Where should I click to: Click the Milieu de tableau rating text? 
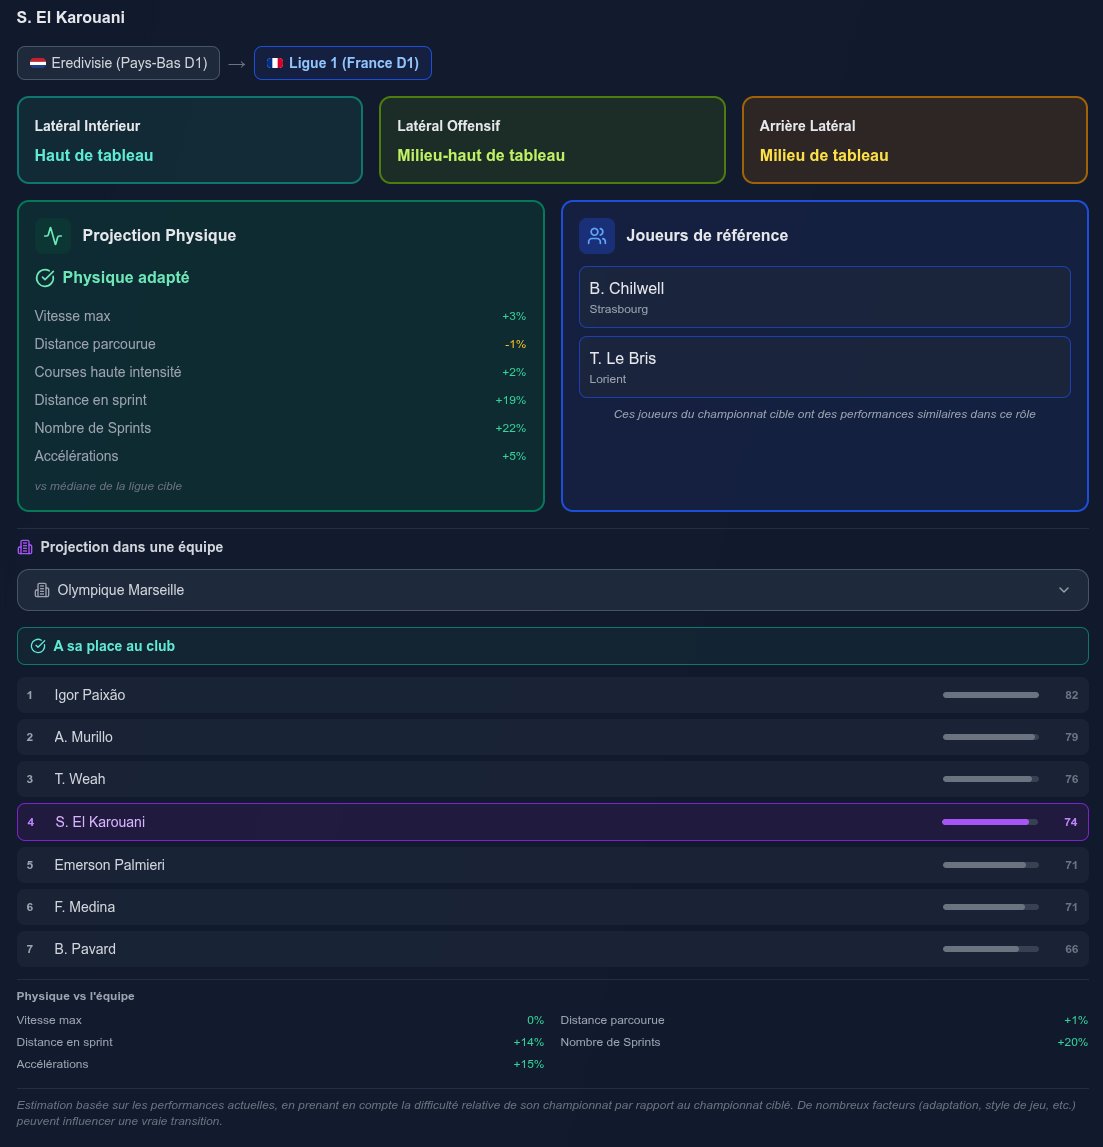point(824,156)
